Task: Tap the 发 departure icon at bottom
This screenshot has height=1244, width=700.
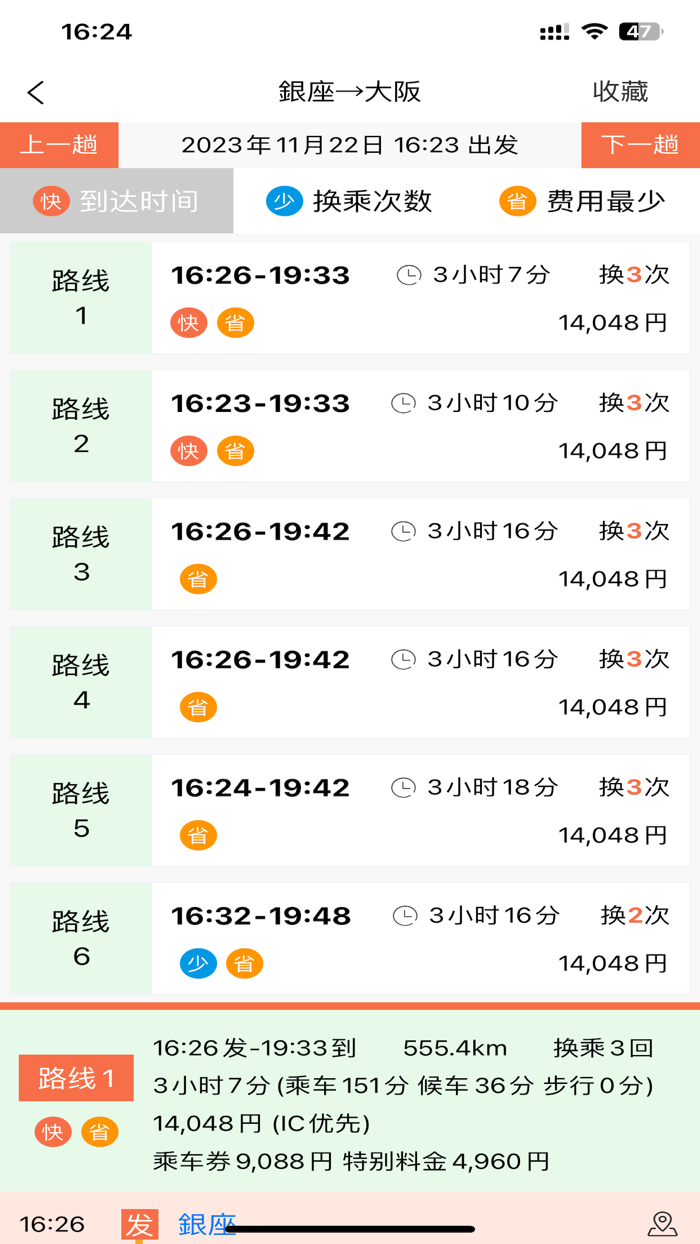Action: point(140,1222)
